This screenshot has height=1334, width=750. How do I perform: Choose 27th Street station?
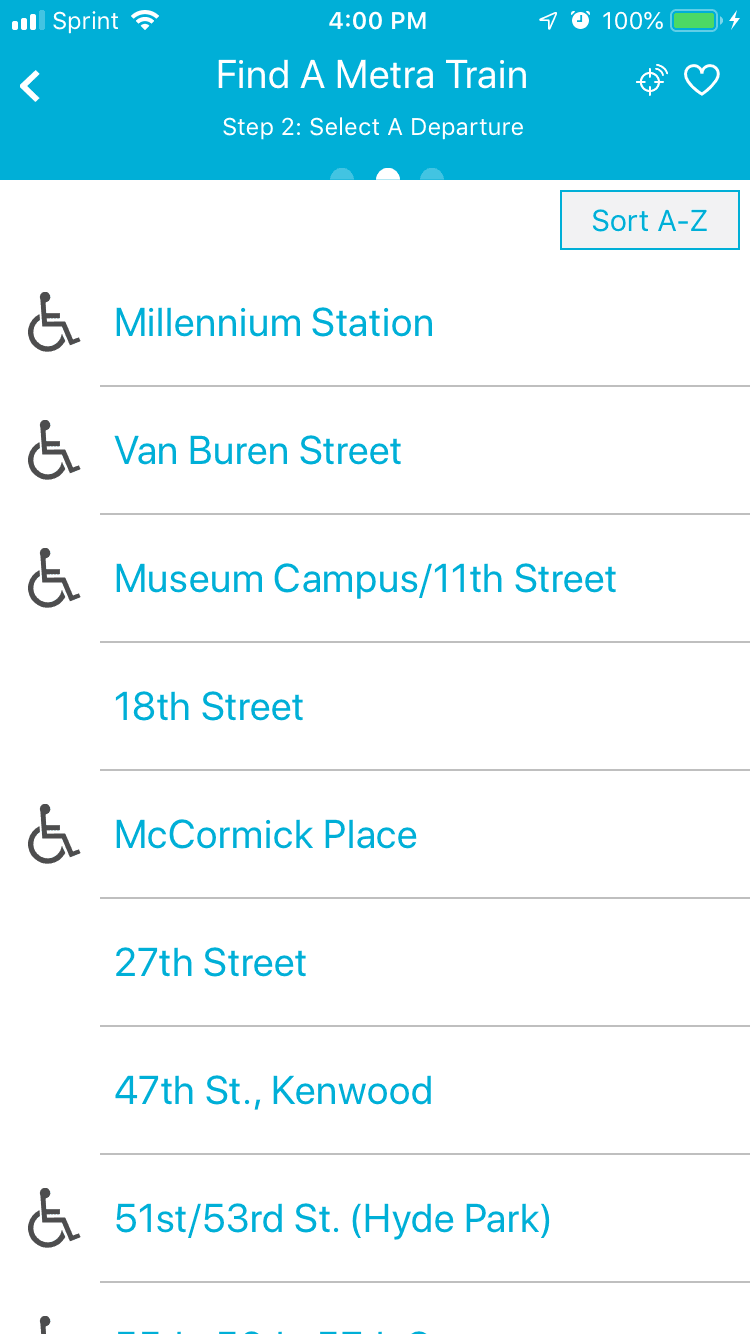[211, 963]
